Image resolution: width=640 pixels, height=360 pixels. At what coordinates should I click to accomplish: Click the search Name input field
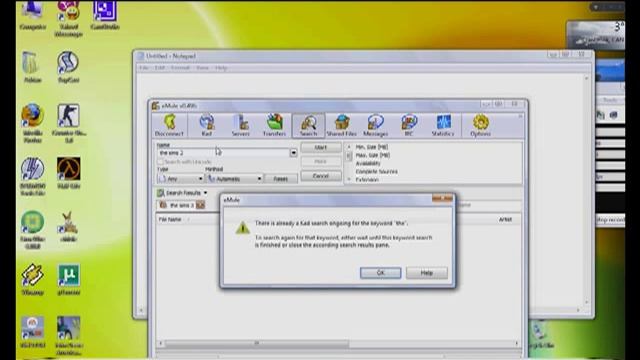click(223, 153)
